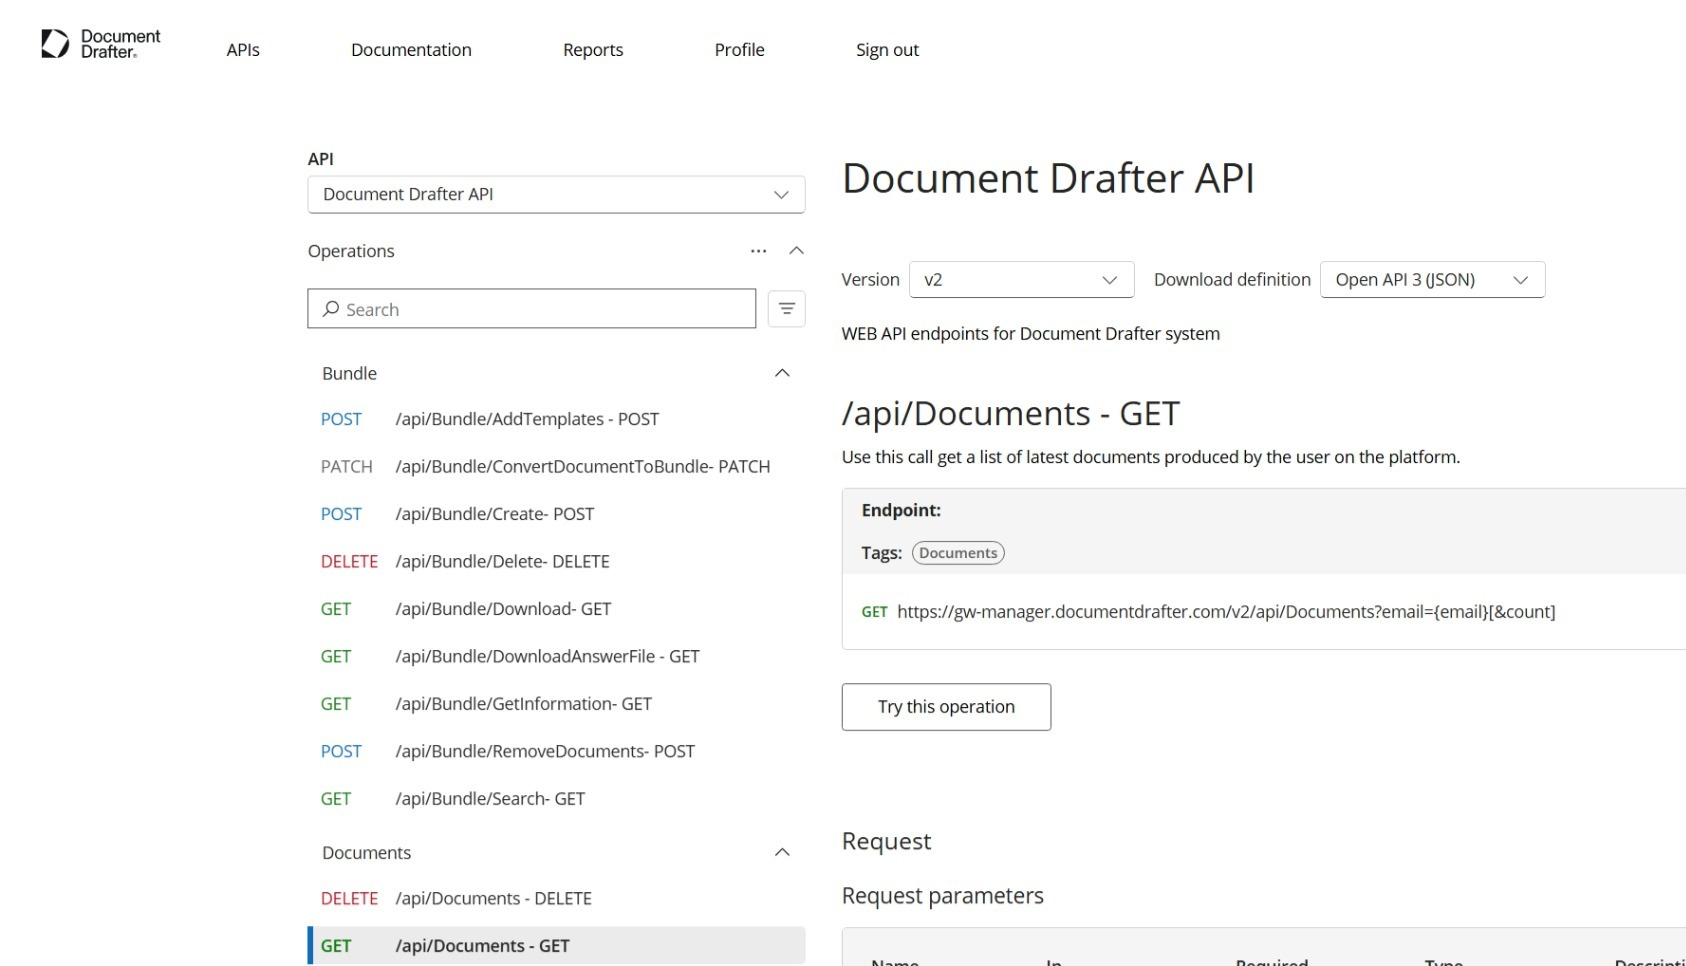1686x966 pixels.
Task: Click the Document Drafter logo
Action: [100, 44]
